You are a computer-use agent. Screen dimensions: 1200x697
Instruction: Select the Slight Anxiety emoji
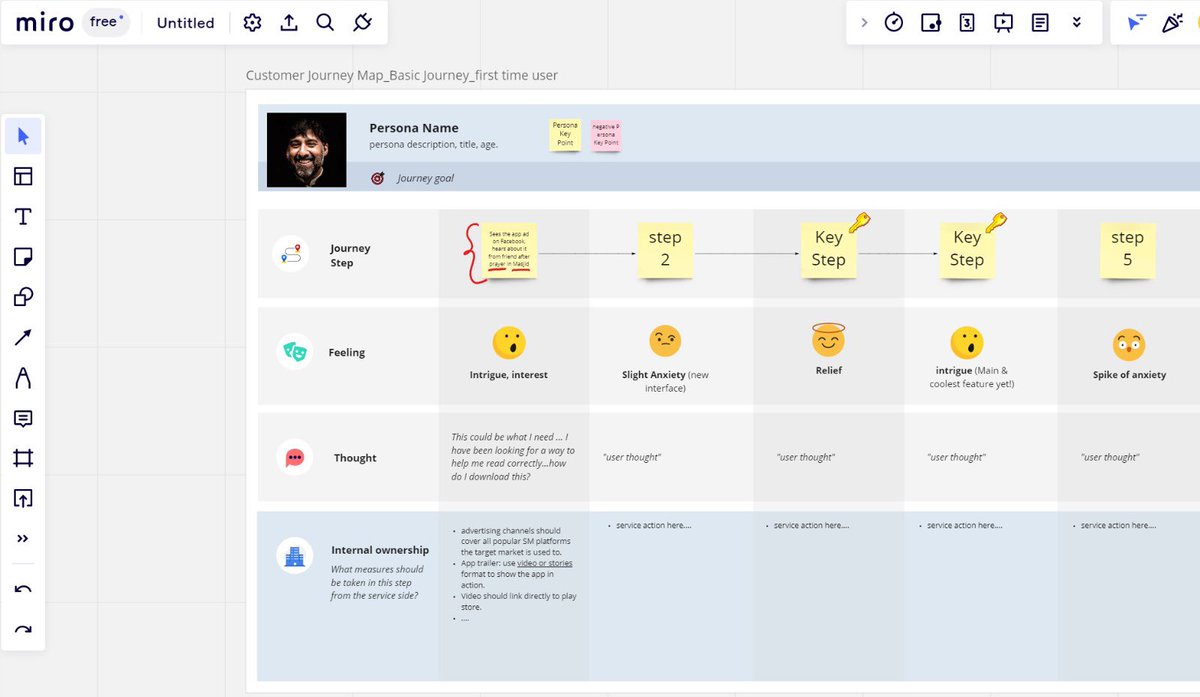tap(665, 342)
